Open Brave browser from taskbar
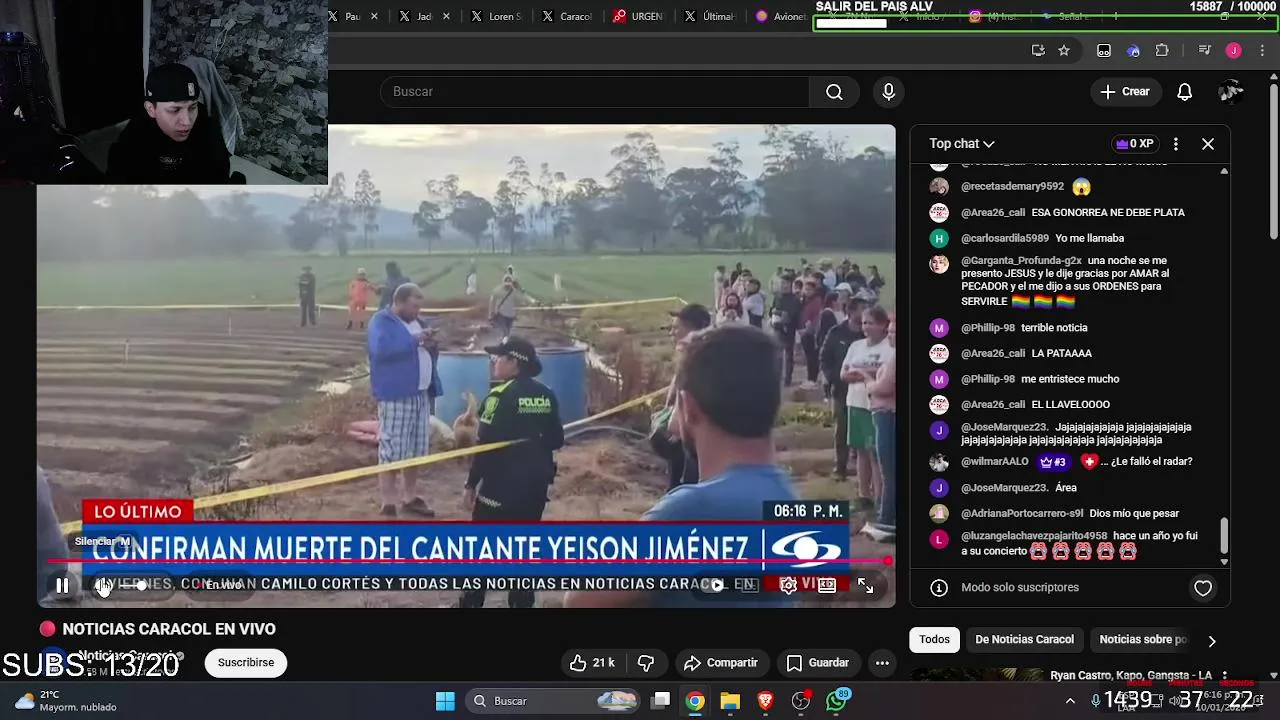The width and height of the screenshot is (1280, 720). 766,701
